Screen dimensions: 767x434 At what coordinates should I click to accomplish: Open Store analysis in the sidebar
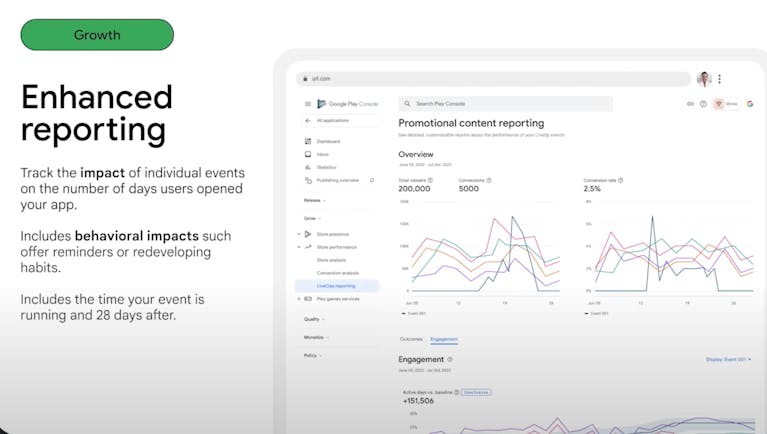tap(331, 260)
